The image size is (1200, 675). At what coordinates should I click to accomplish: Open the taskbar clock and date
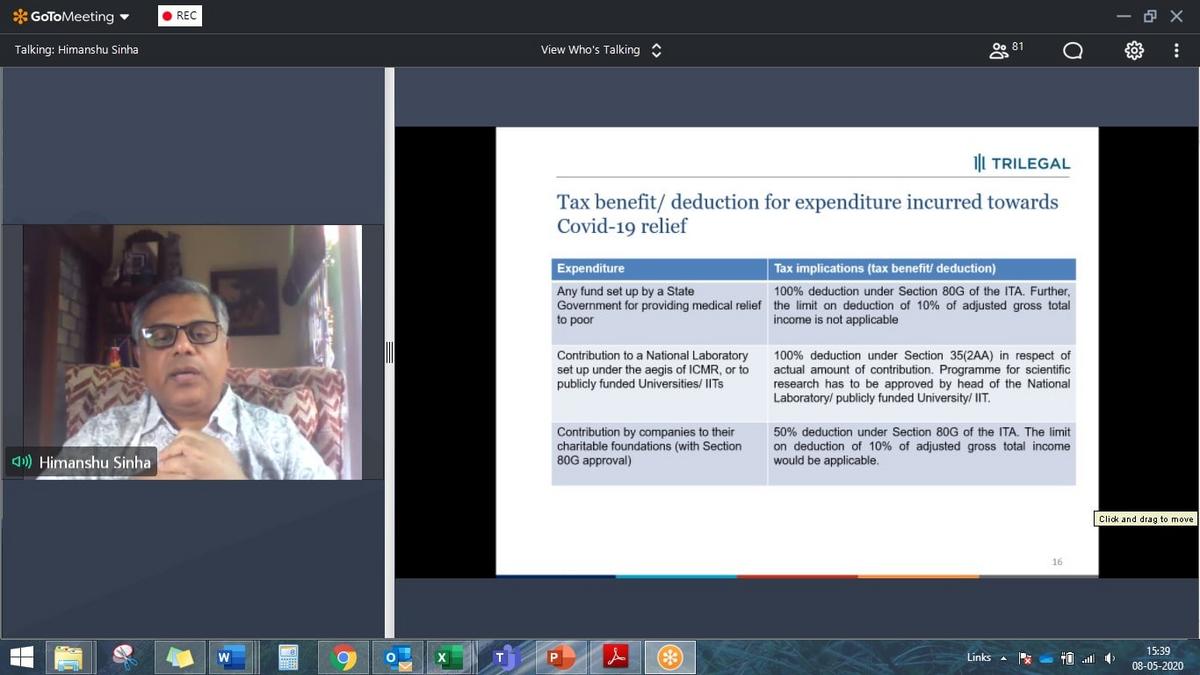point(1158,657)
